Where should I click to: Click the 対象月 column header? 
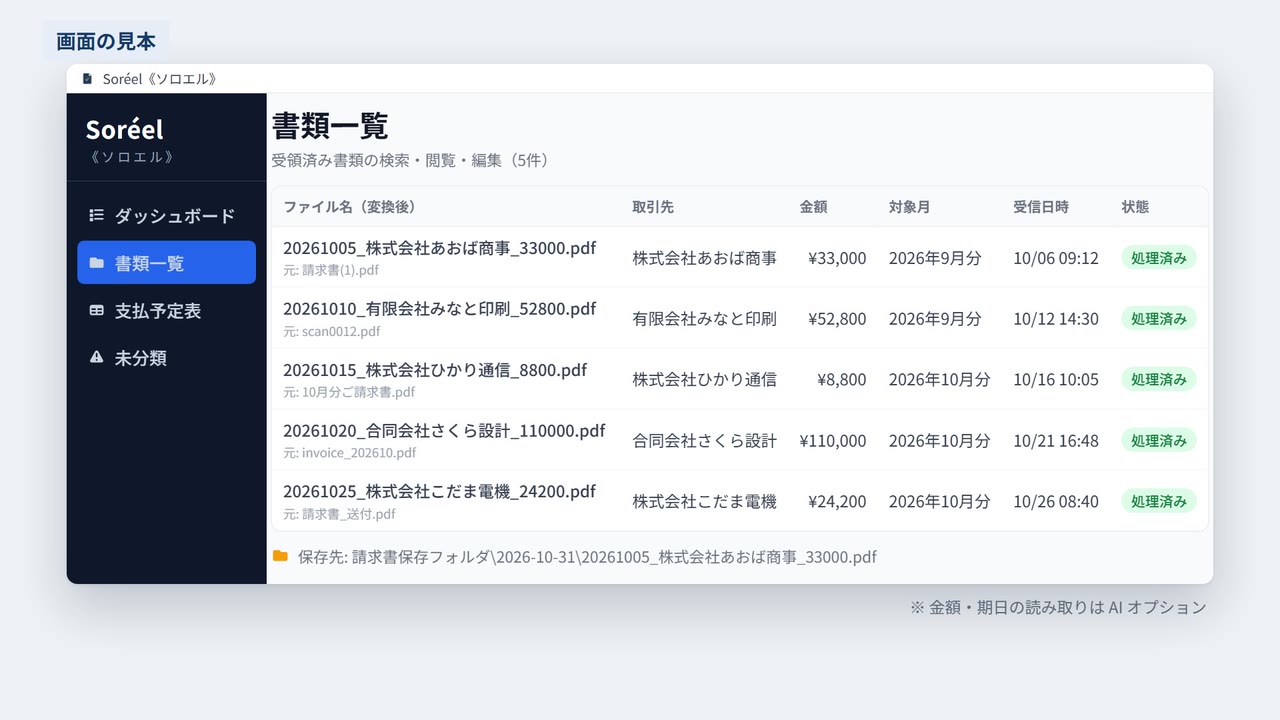(x=909, y=207)
